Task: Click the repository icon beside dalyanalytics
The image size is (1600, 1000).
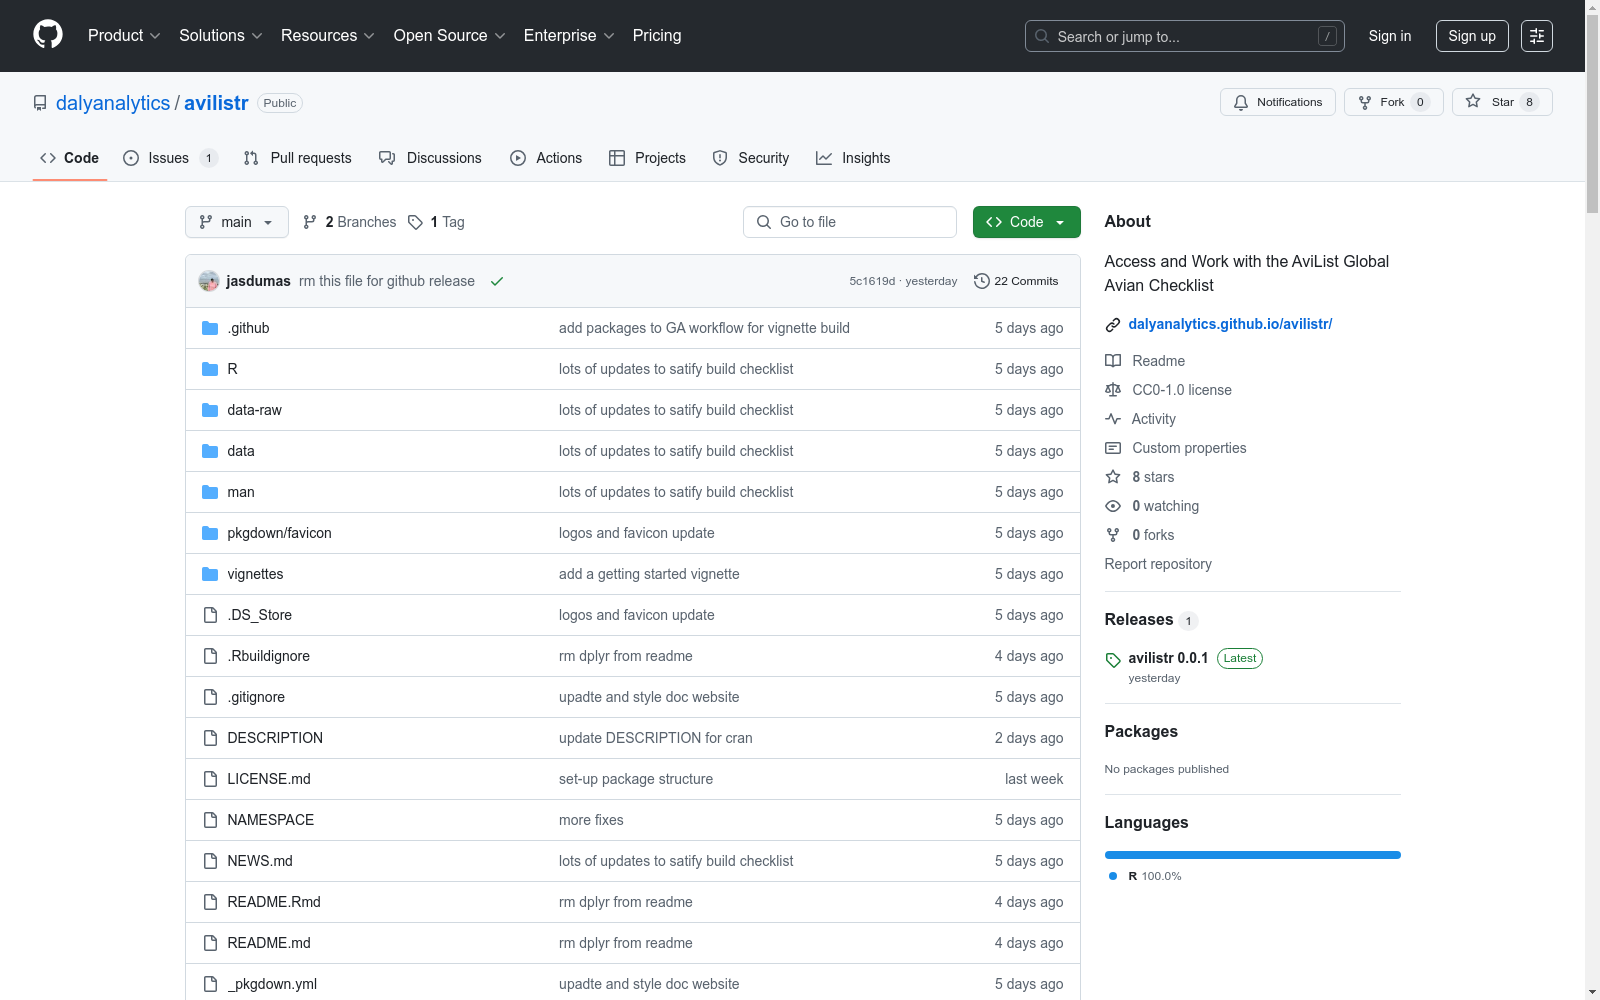Action: [40, 103]
